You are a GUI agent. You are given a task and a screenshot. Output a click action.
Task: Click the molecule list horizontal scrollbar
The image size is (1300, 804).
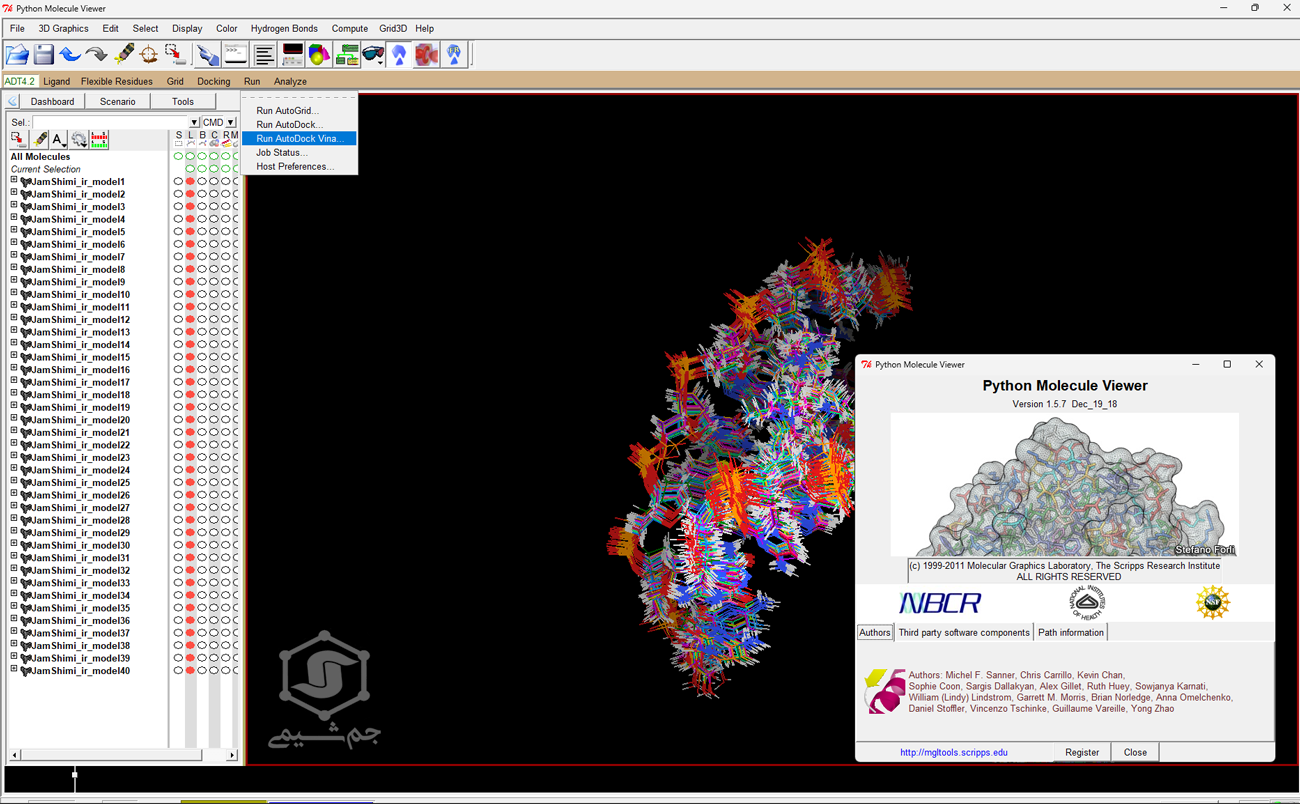pyautogui.click(x=123, y=755)
